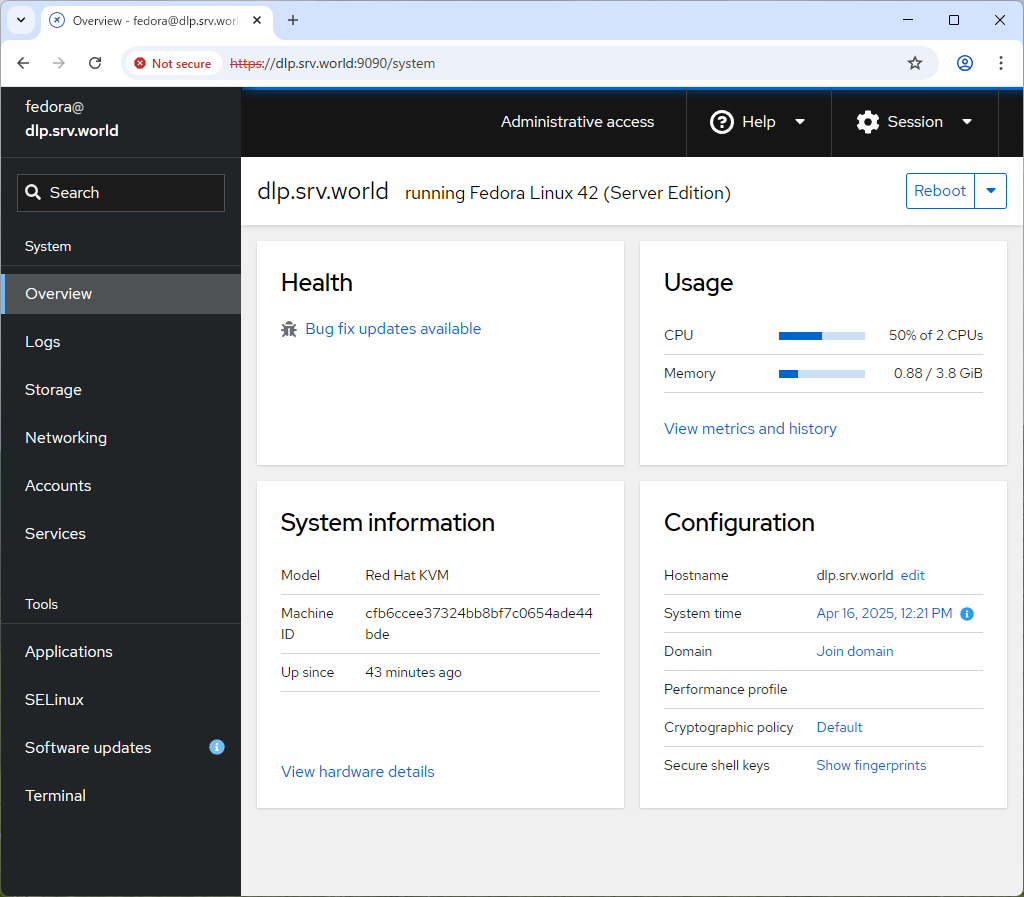Open View hardware details link
This screenshot has height=897, width=1024.
coord(358,772)
